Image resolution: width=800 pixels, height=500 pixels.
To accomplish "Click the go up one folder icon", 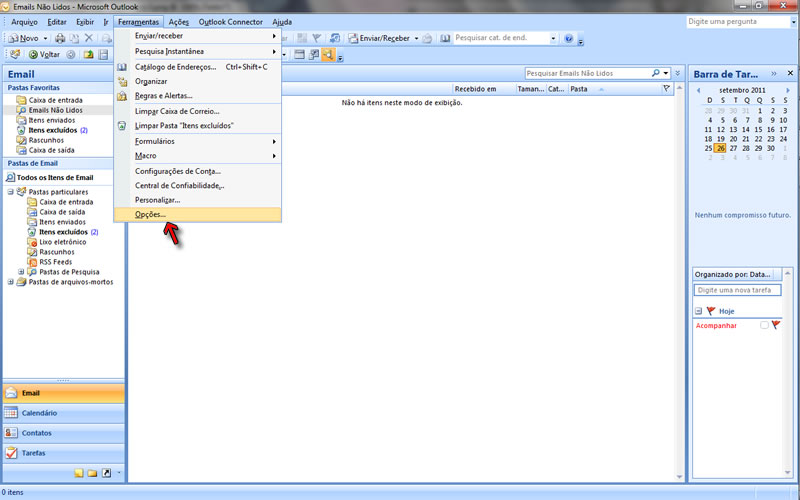I will coord(89,55).
